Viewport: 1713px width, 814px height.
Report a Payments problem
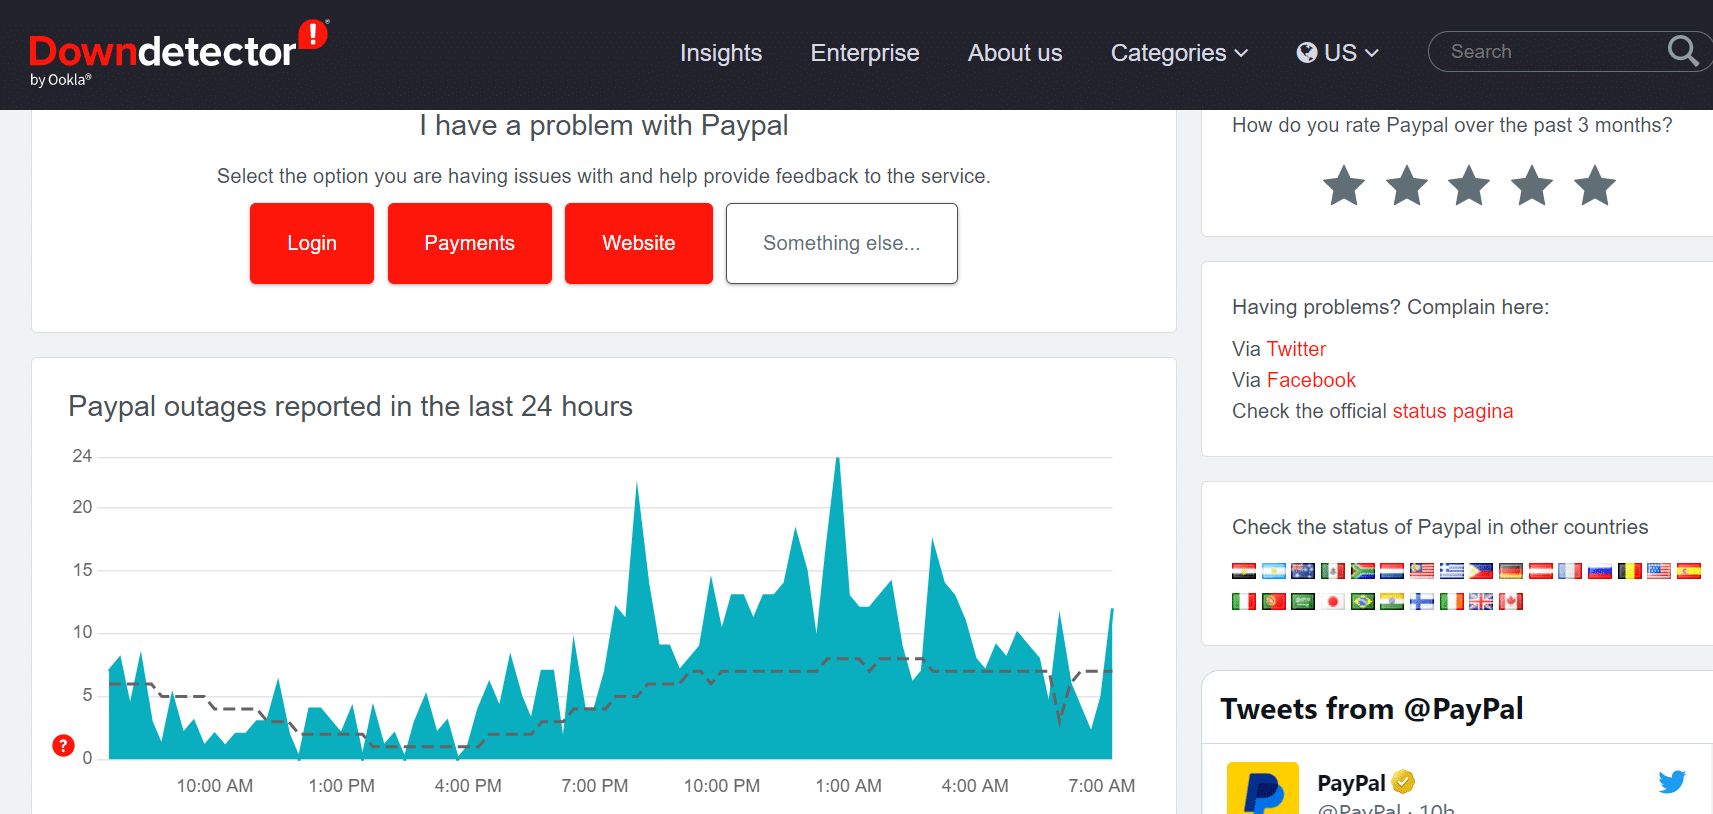pyautogui.click(x=470, y=243)
